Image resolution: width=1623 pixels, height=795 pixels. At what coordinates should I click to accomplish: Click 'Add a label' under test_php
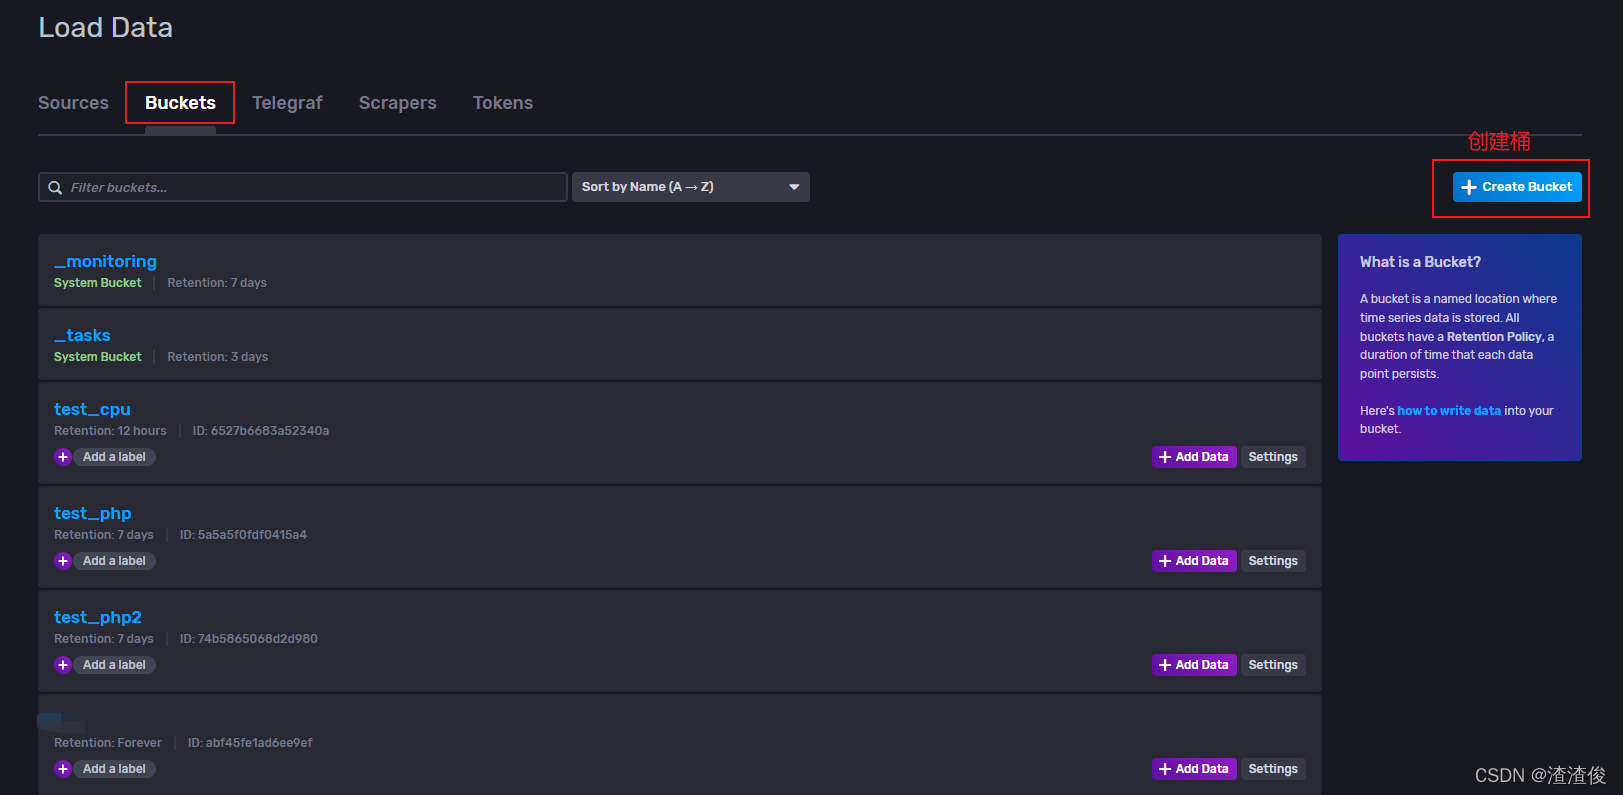(114, 561)
